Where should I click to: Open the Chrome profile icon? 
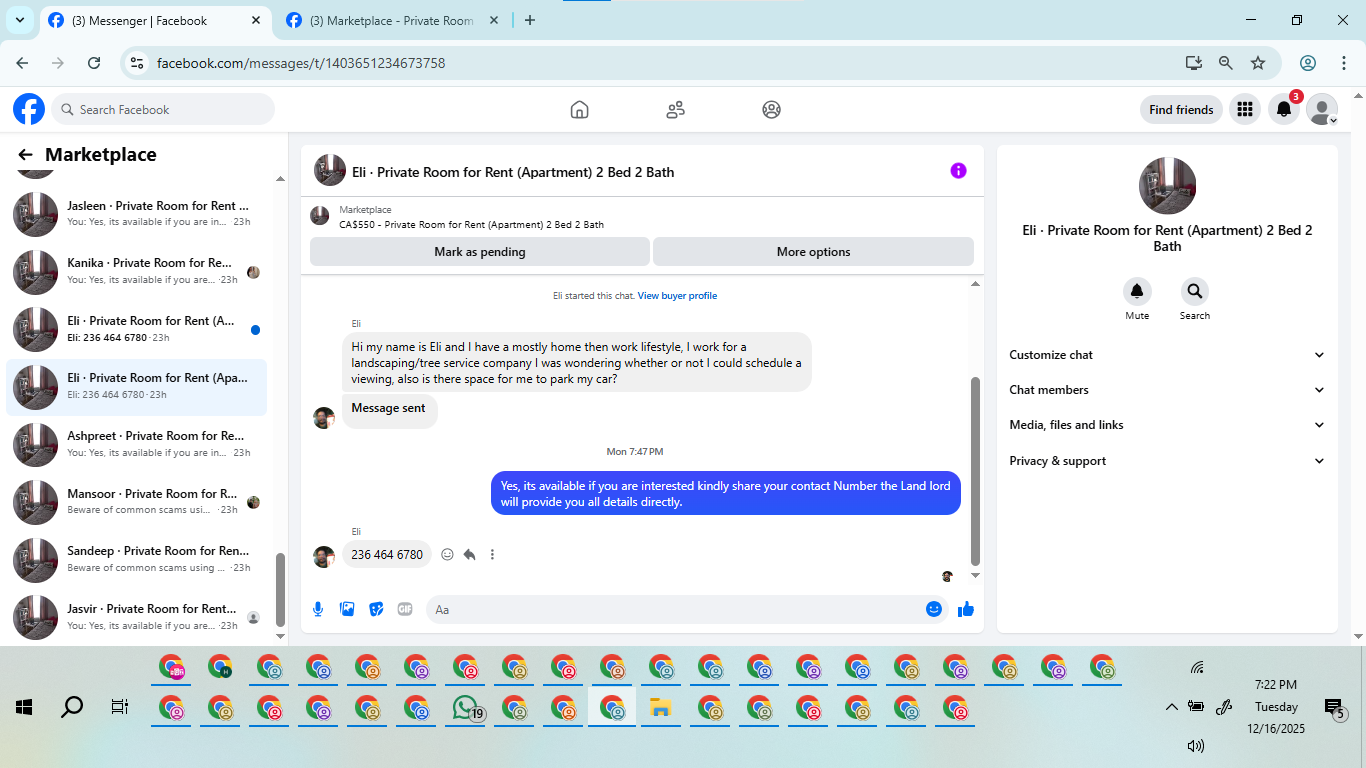[x=1308, y=63]
